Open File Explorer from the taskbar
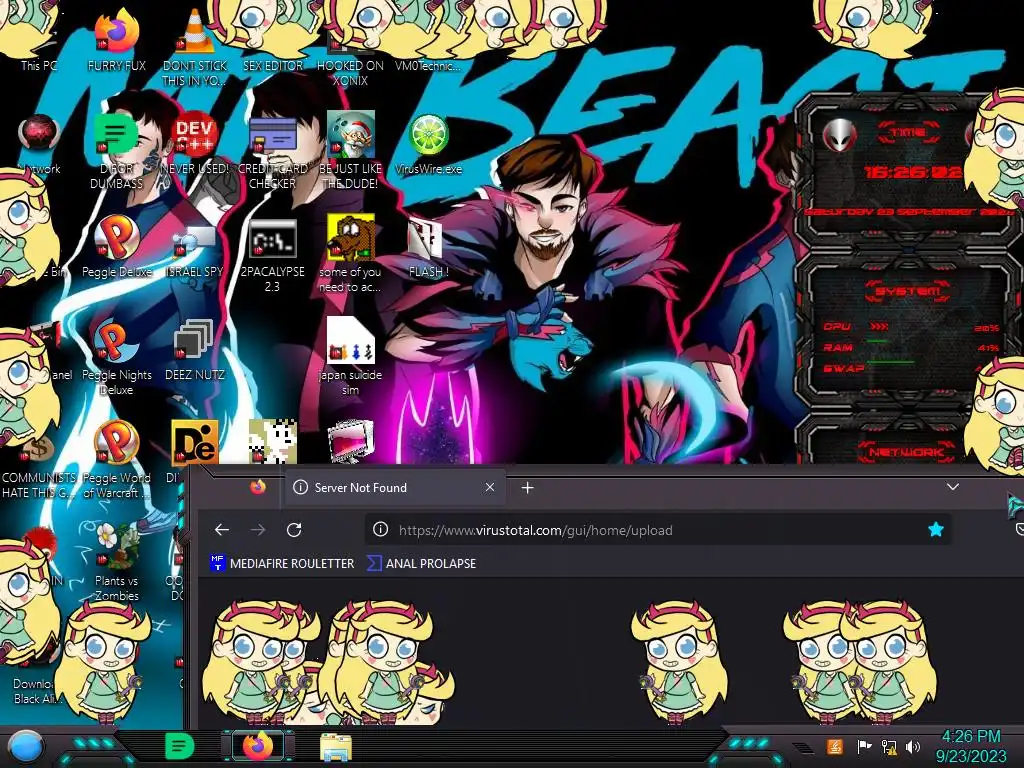 [x=336, y=748]
